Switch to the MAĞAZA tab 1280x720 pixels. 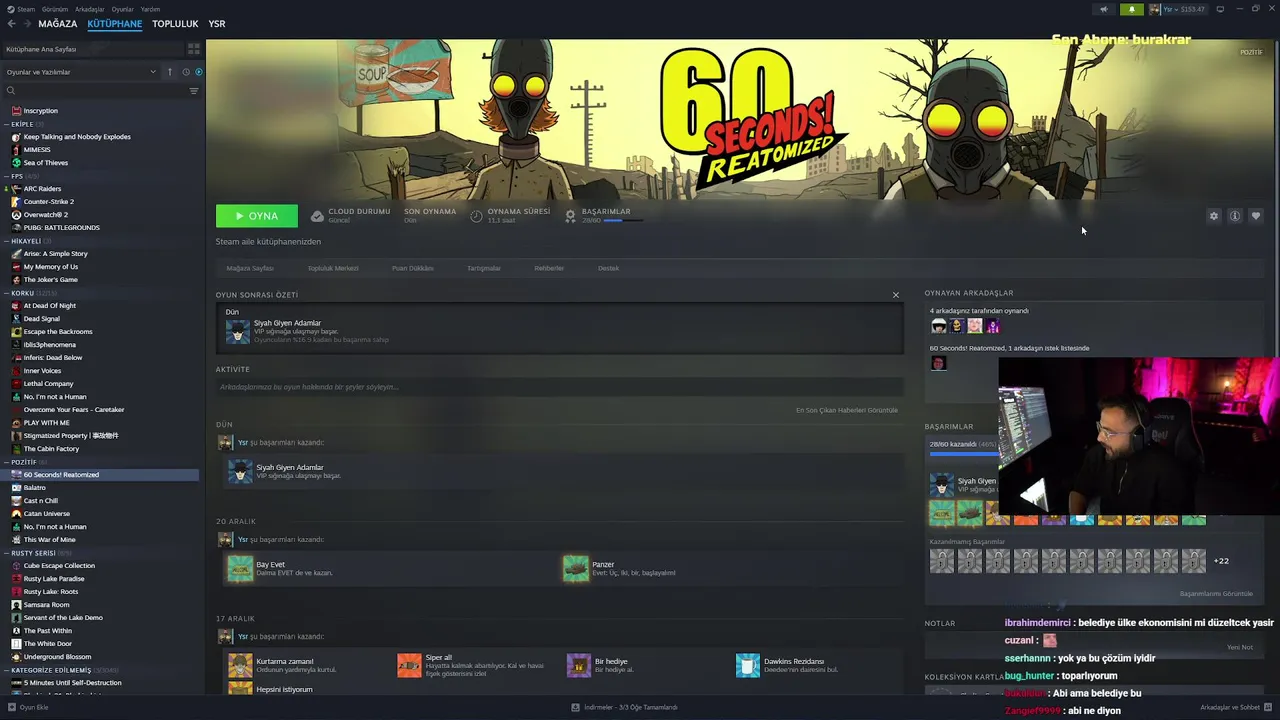pyautogui.click(x=57, y=24)
